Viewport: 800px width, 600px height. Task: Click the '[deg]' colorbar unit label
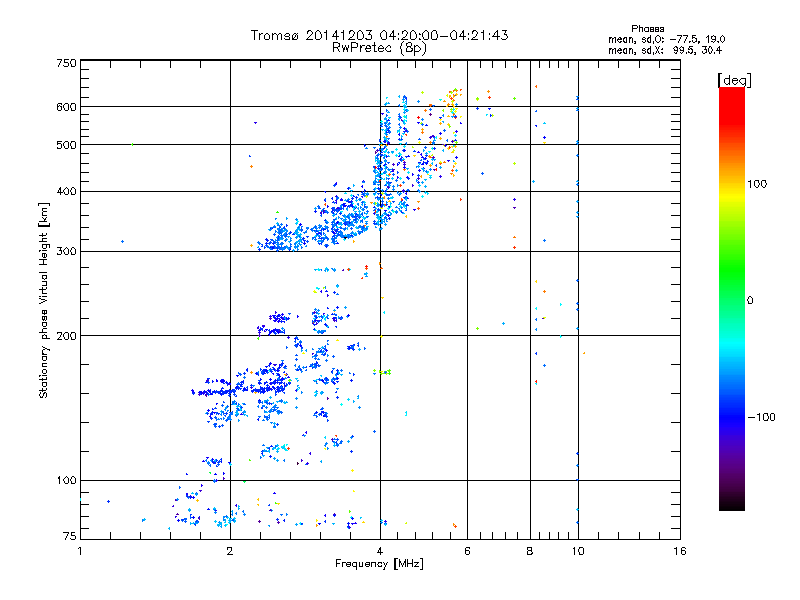pos(734,80)
